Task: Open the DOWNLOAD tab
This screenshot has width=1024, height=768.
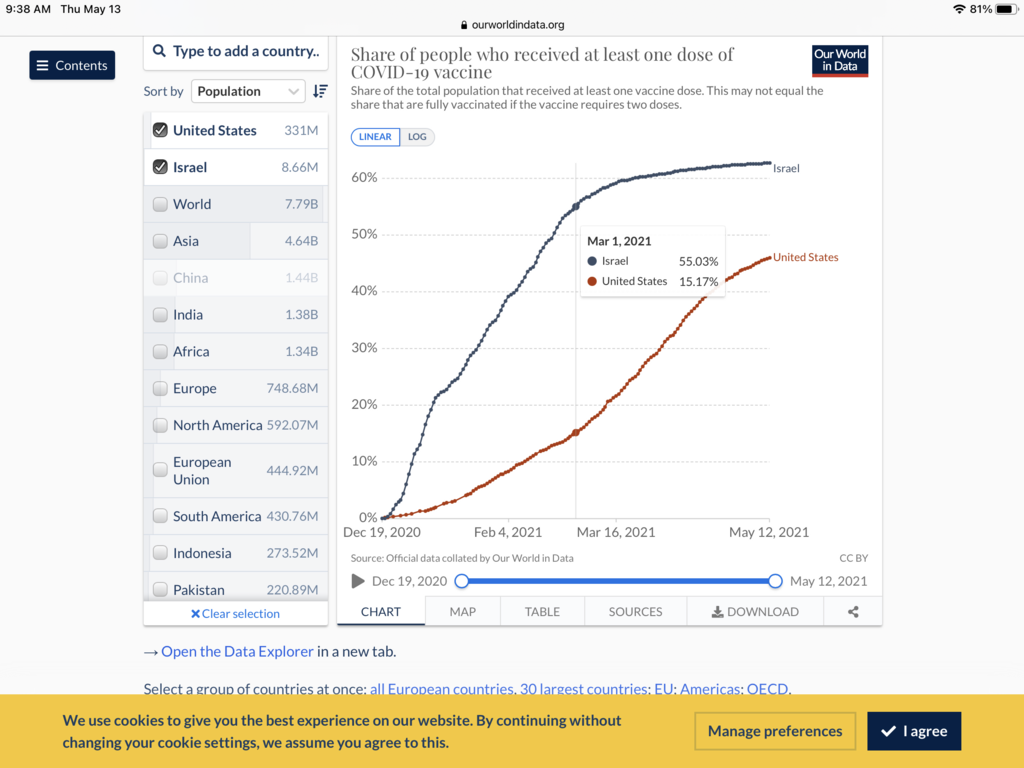Action: [755, 612]
